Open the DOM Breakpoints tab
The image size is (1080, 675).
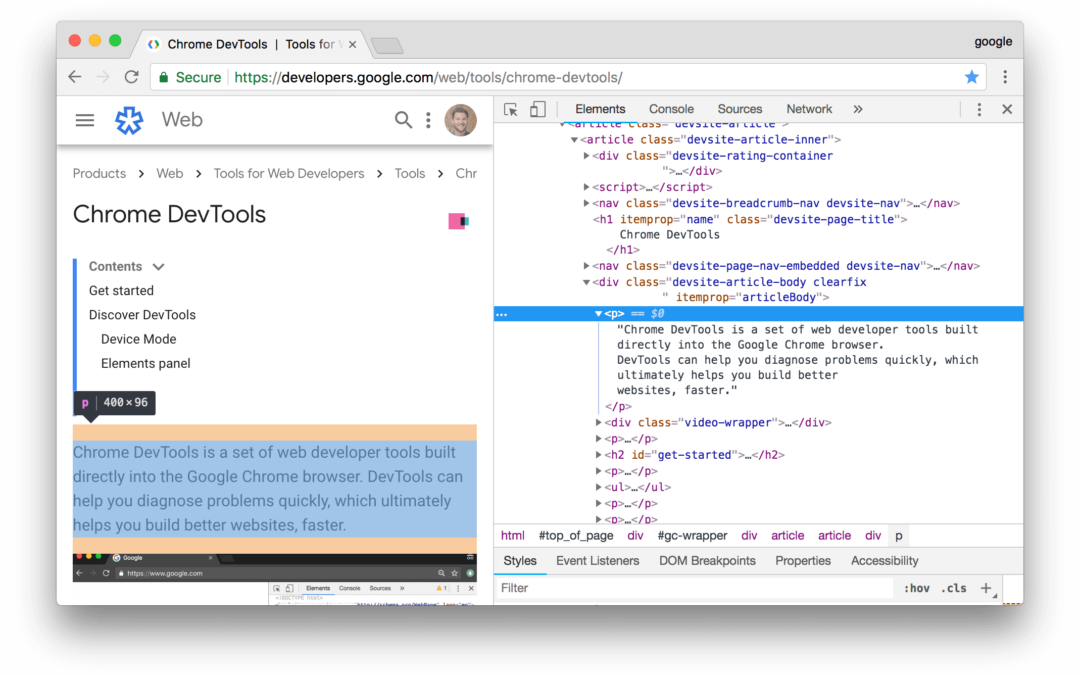[x=707, y=561]
